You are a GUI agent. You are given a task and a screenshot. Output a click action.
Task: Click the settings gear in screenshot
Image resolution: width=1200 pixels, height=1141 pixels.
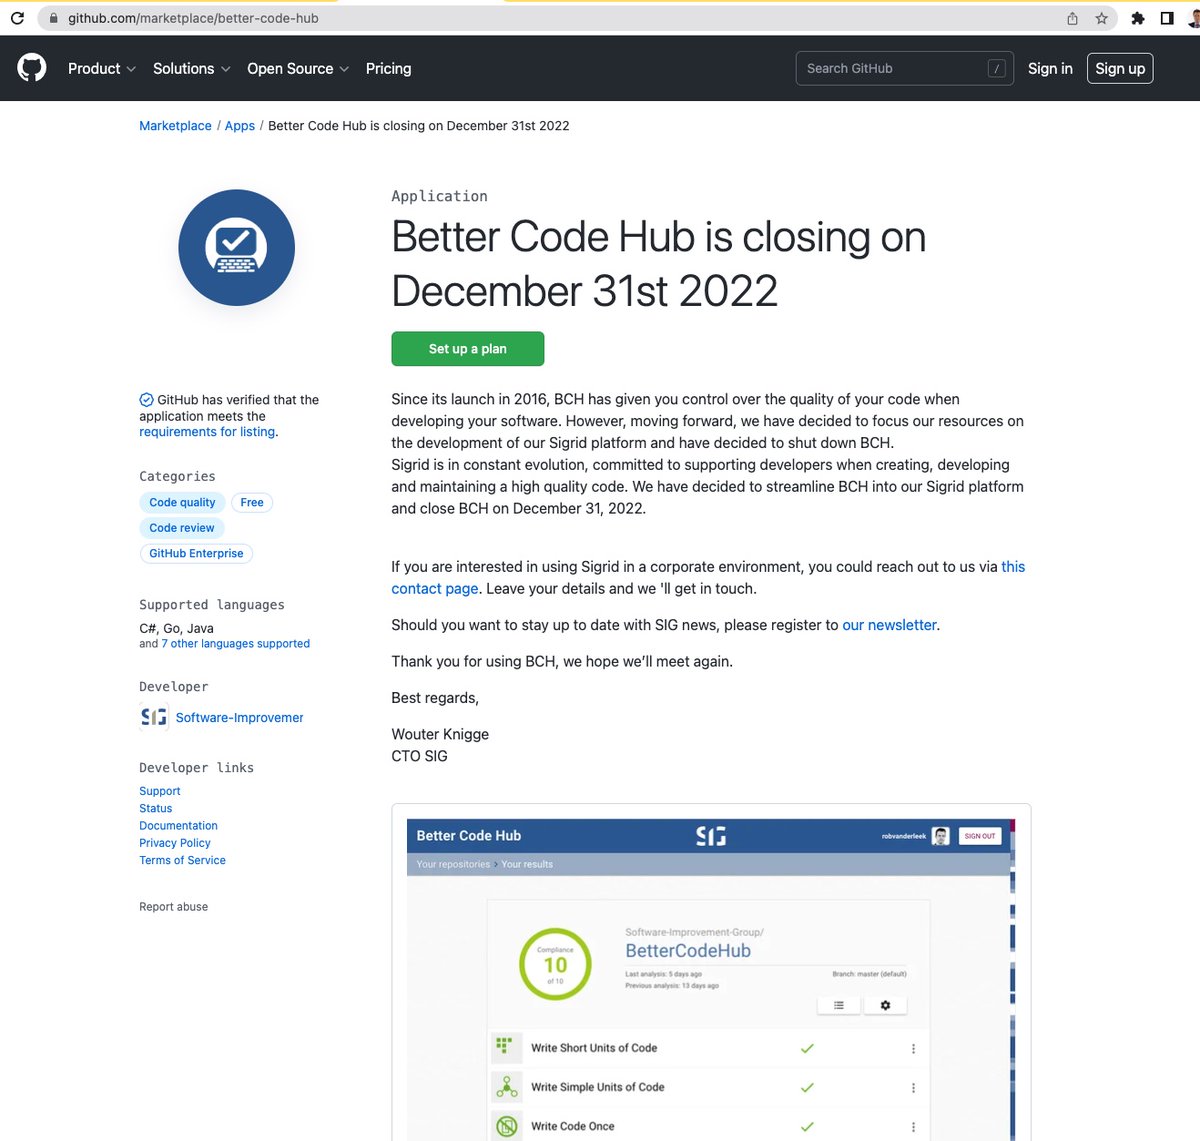[885, 1005]
